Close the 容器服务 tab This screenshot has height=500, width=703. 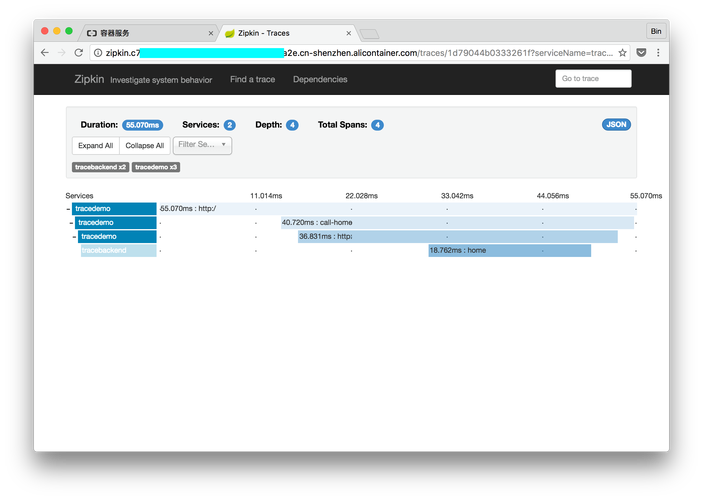click(x=211, y=33)
